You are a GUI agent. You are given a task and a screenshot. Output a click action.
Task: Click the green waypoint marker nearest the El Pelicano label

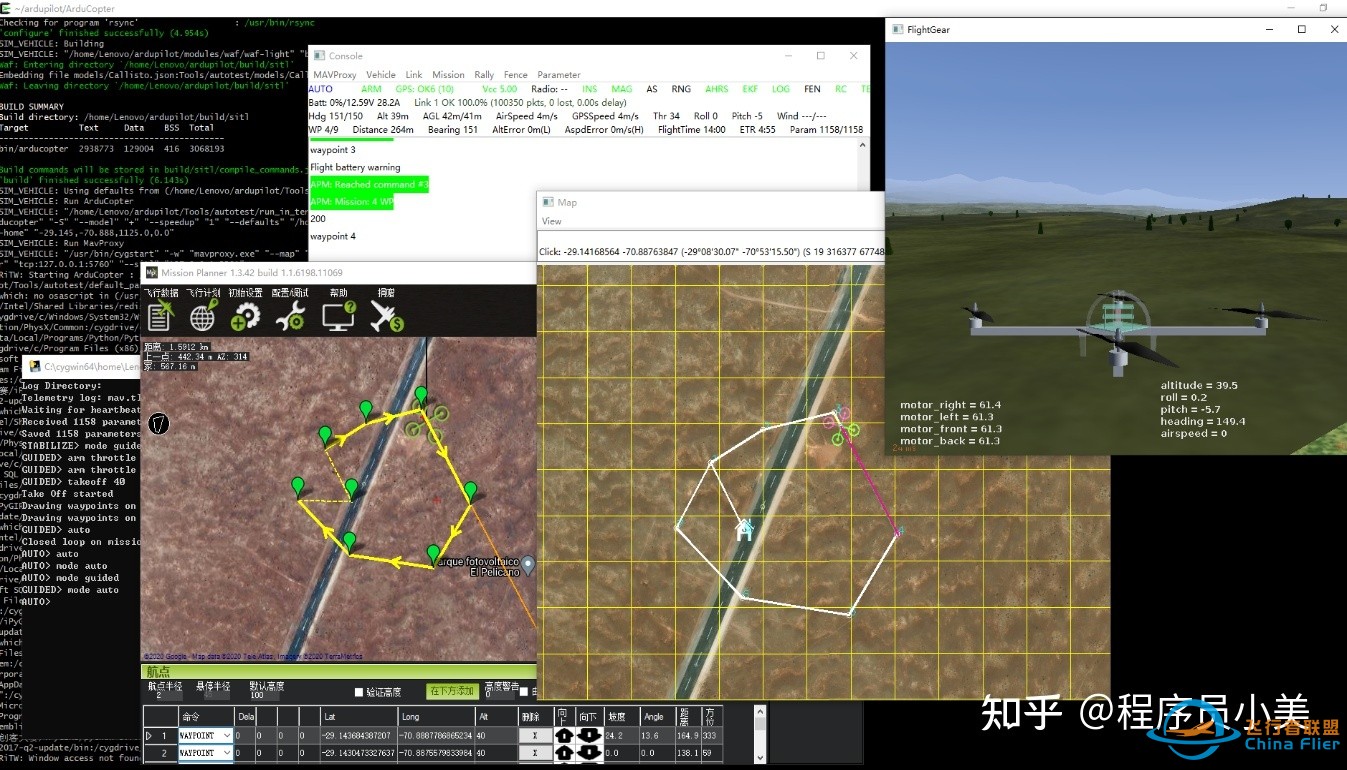click(x=433, y=554)
